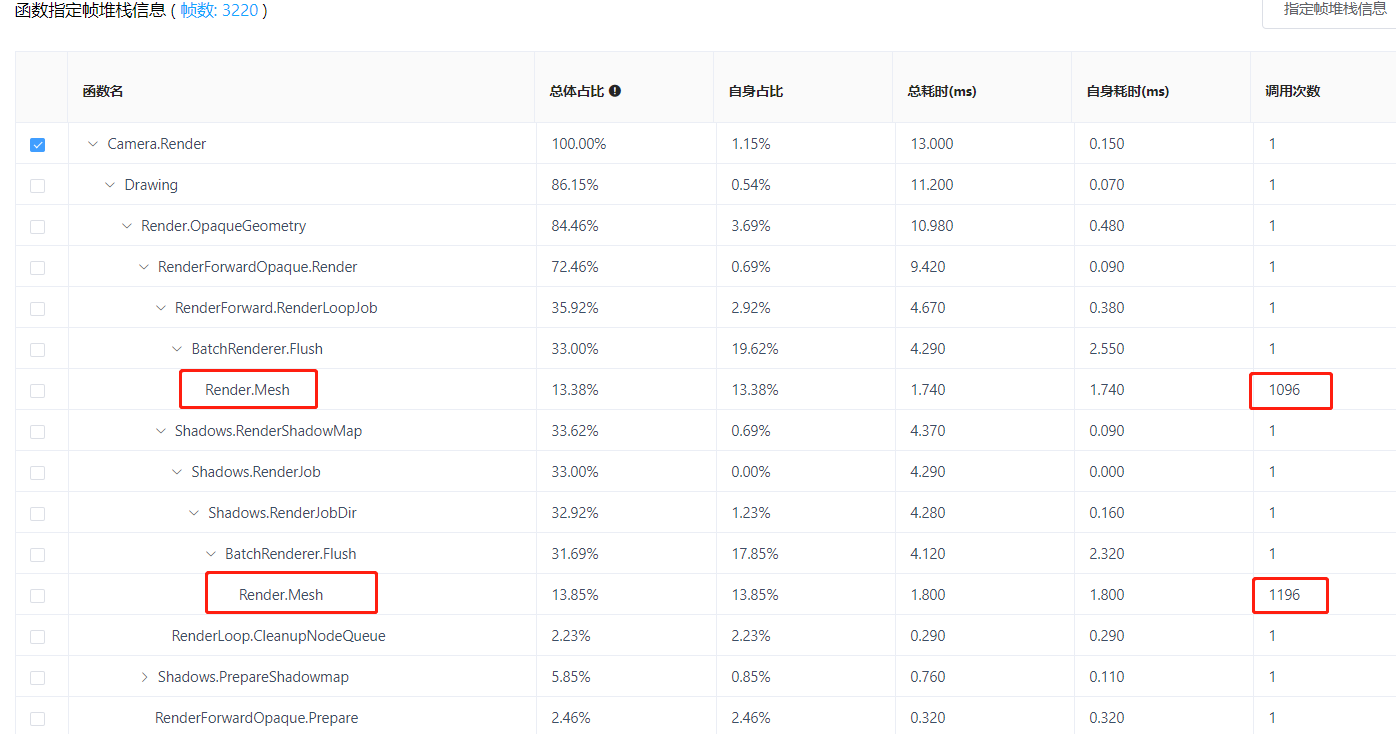Click the Render.Mesh row with 13.85%
1396x734 pixels.
281,595
